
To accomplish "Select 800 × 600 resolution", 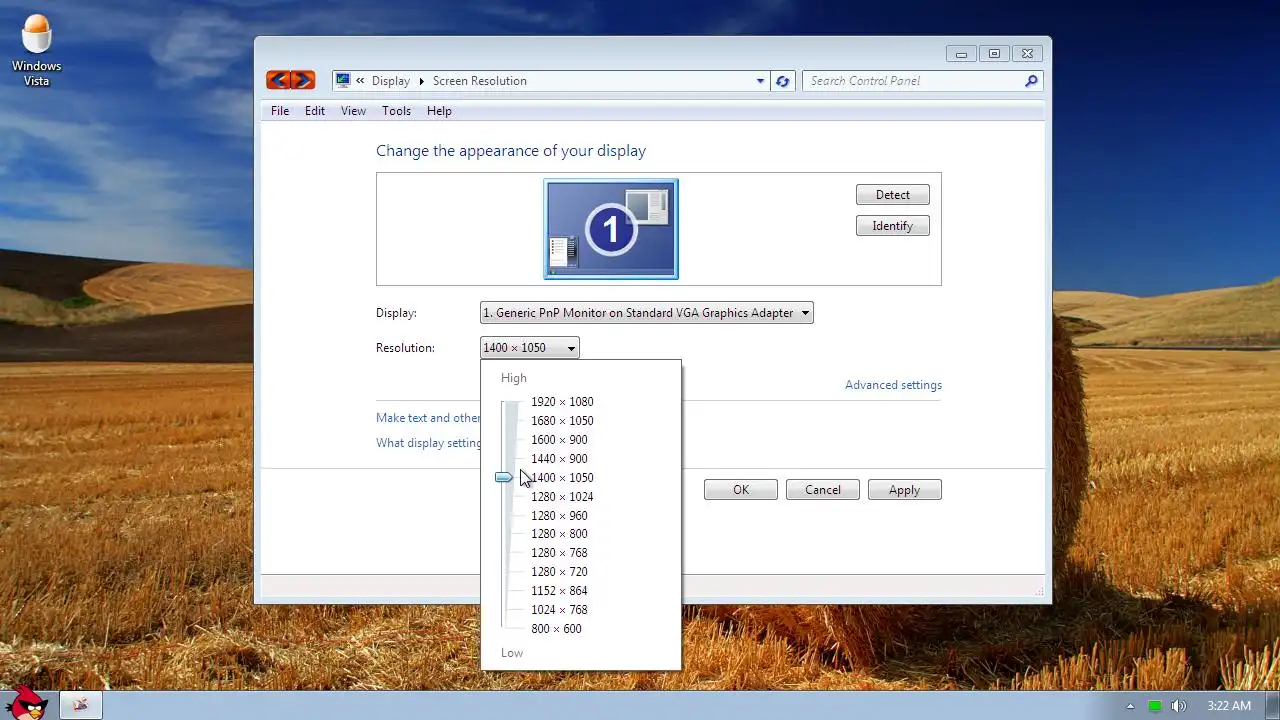I will coord(556,629).
